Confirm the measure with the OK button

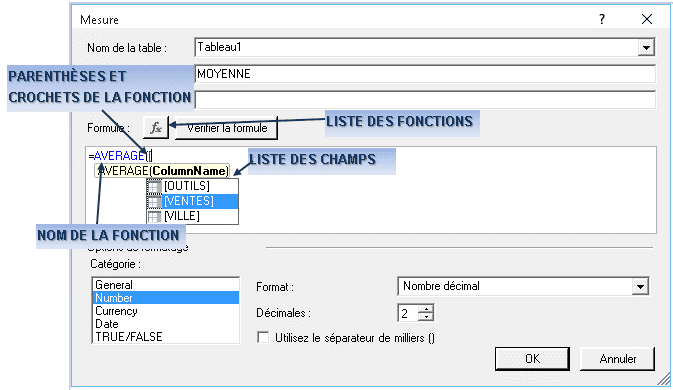(532, 359)
